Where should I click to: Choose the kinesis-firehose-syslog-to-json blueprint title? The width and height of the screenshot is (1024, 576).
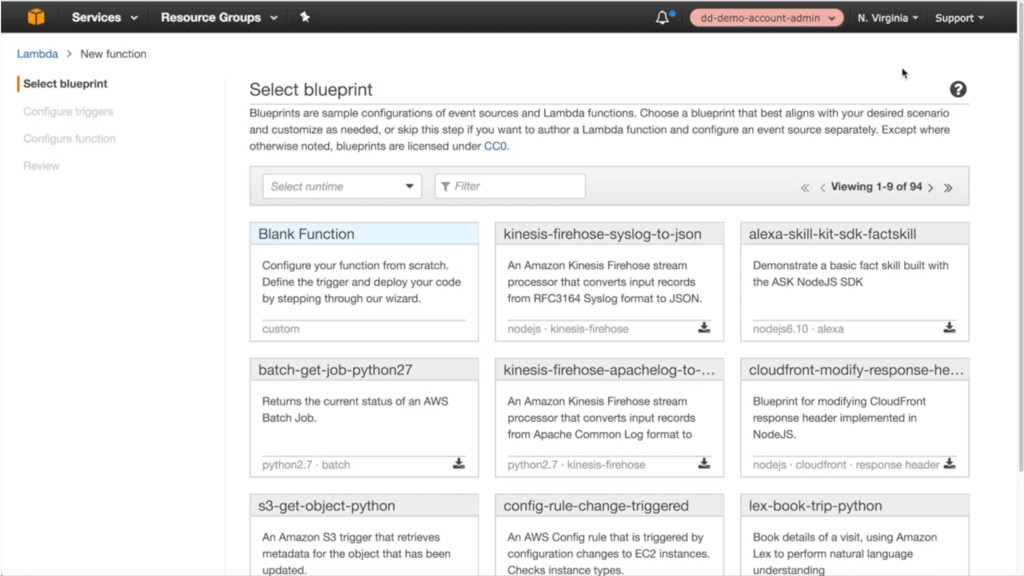click(x=602, y=234)
